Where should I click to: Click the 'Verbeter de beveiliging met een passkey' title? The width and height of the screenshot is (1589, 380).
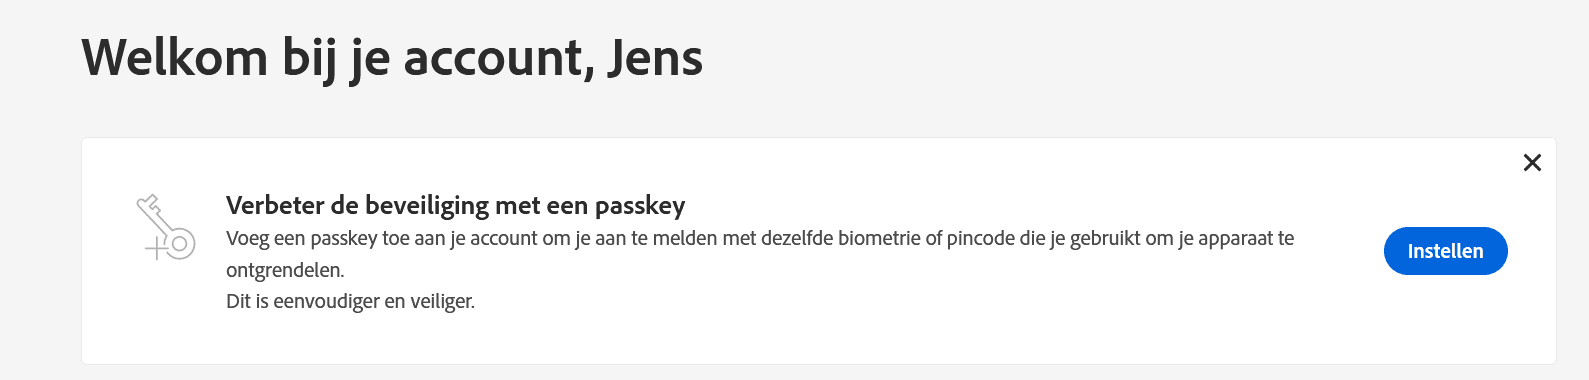click(456, 206)
